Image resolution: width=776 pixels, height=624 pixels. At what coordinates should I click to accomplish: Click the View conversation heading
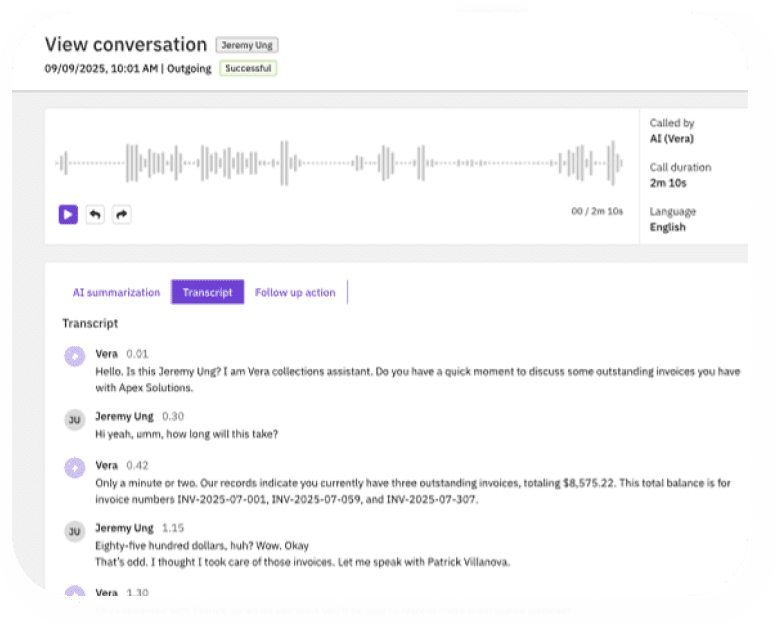pyautogui.click(x=126, y=45)
